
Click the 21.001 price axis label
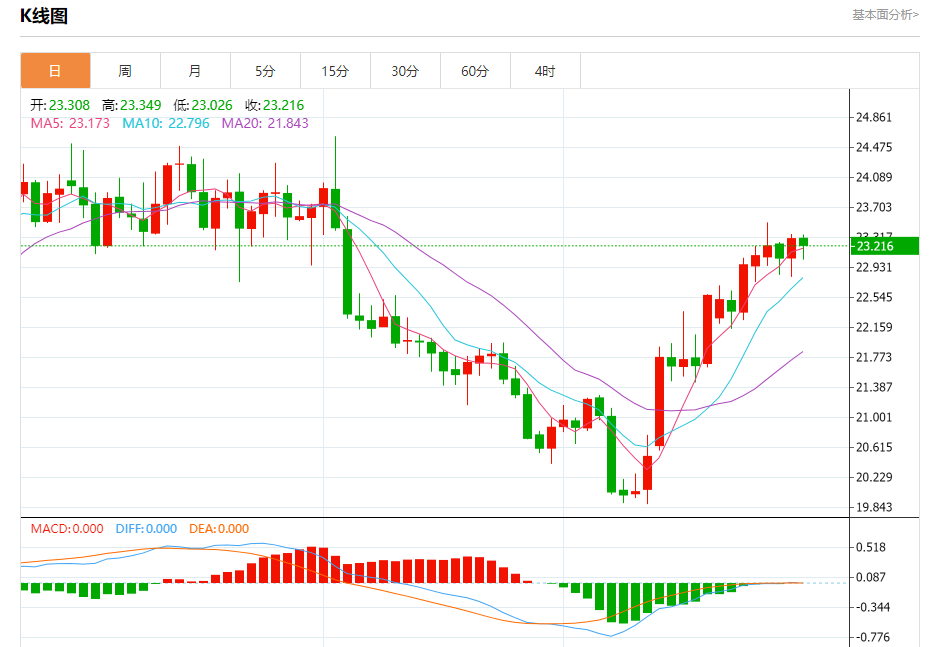coord(874,417)
